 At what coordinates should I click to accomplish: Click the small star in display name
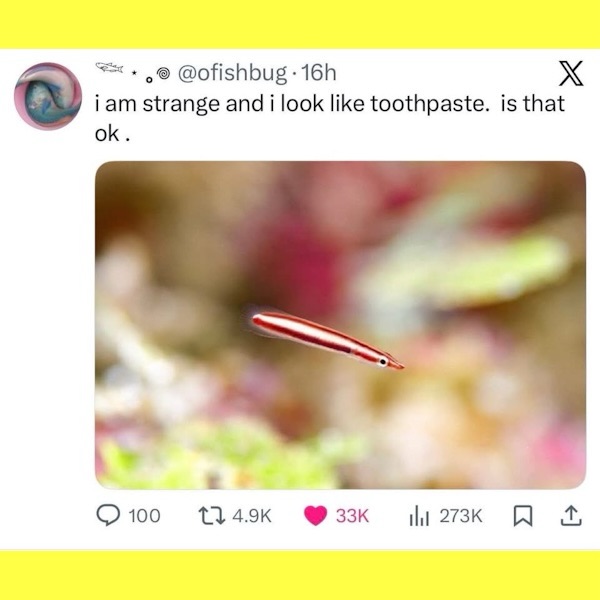[x=134, y=72]
